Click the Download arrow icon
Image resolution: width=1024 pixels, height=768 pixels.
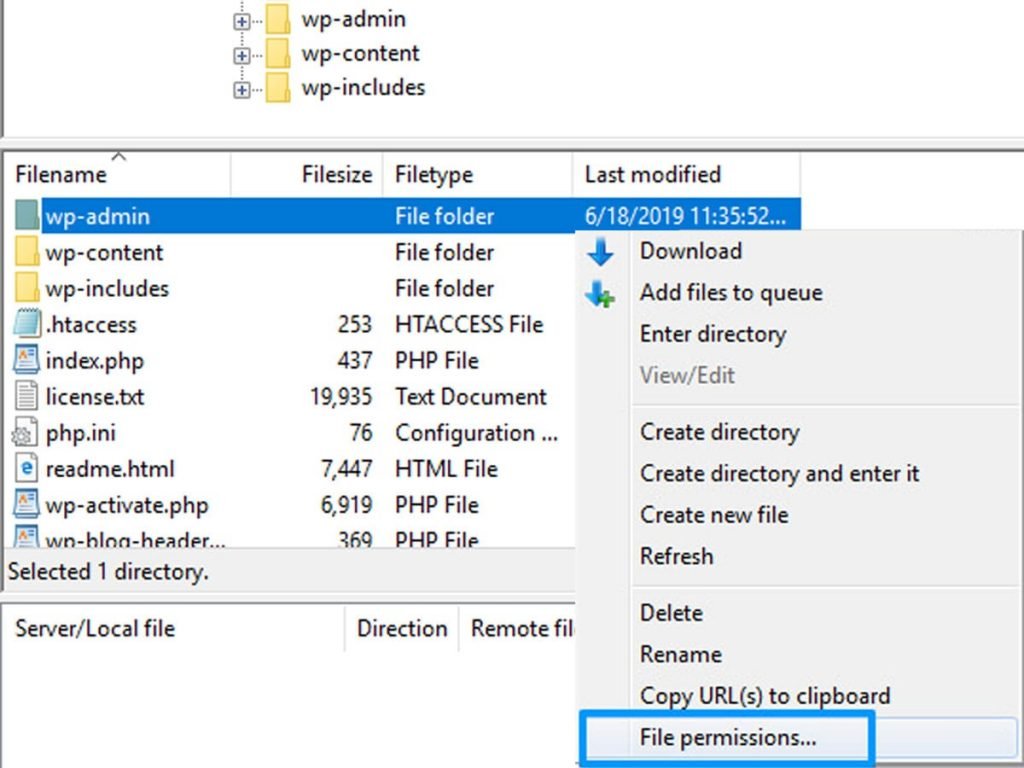pos(601,251)
